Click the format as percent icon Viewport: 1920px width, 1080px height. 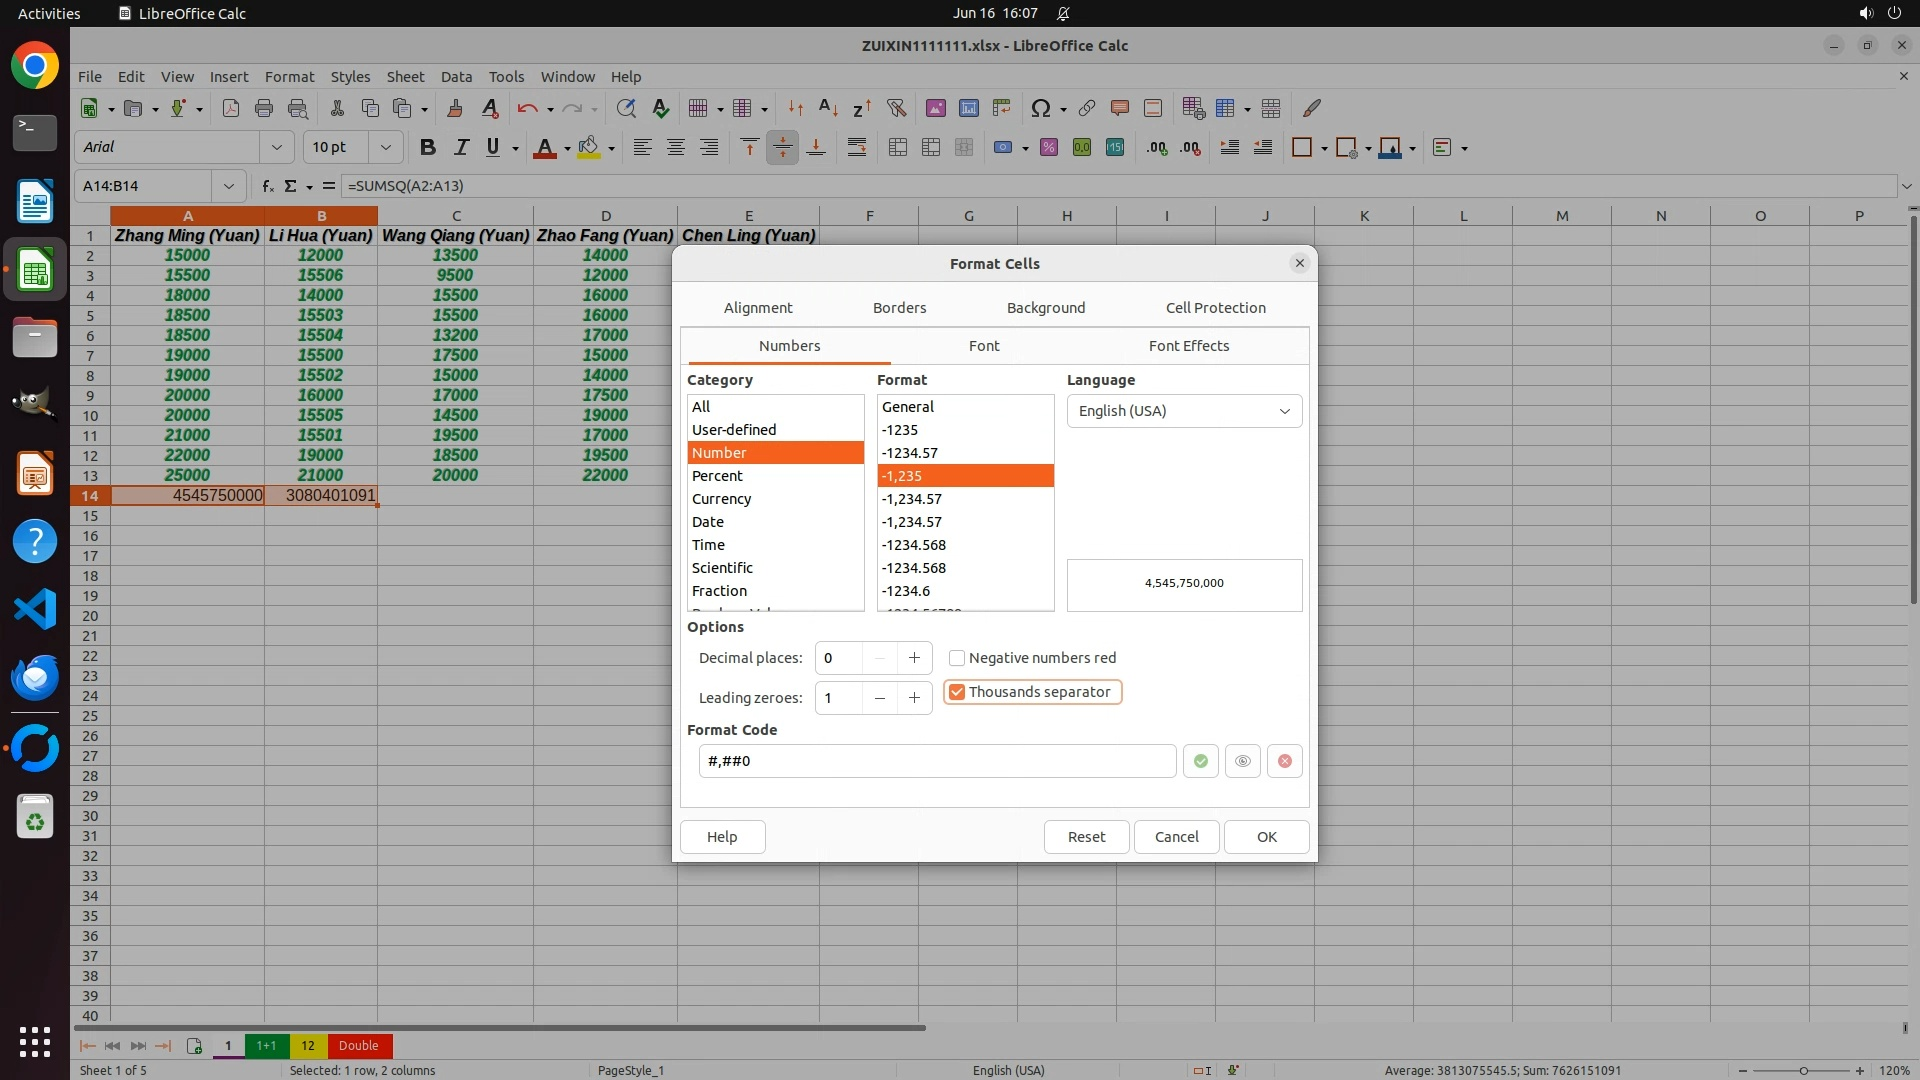[x=1048, y=147]
